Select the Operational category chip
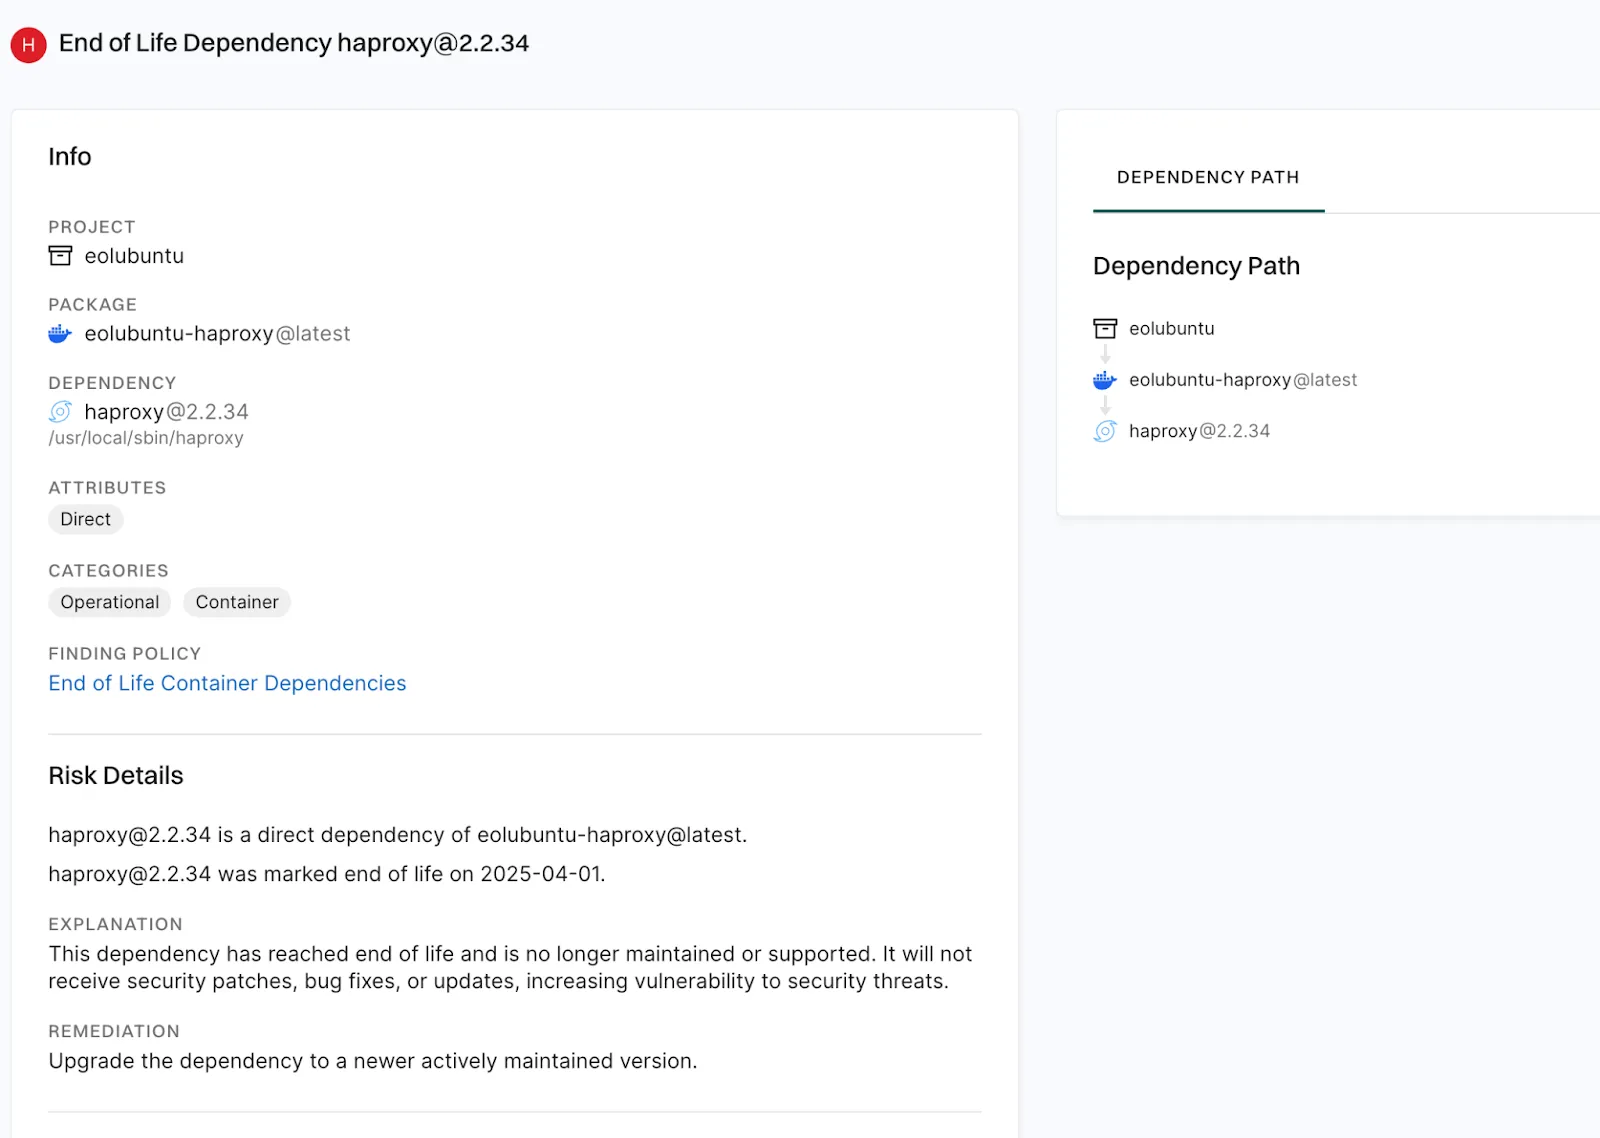Screen dimensions: 1600x1138 pyautogui.click(x=109, y=602)
